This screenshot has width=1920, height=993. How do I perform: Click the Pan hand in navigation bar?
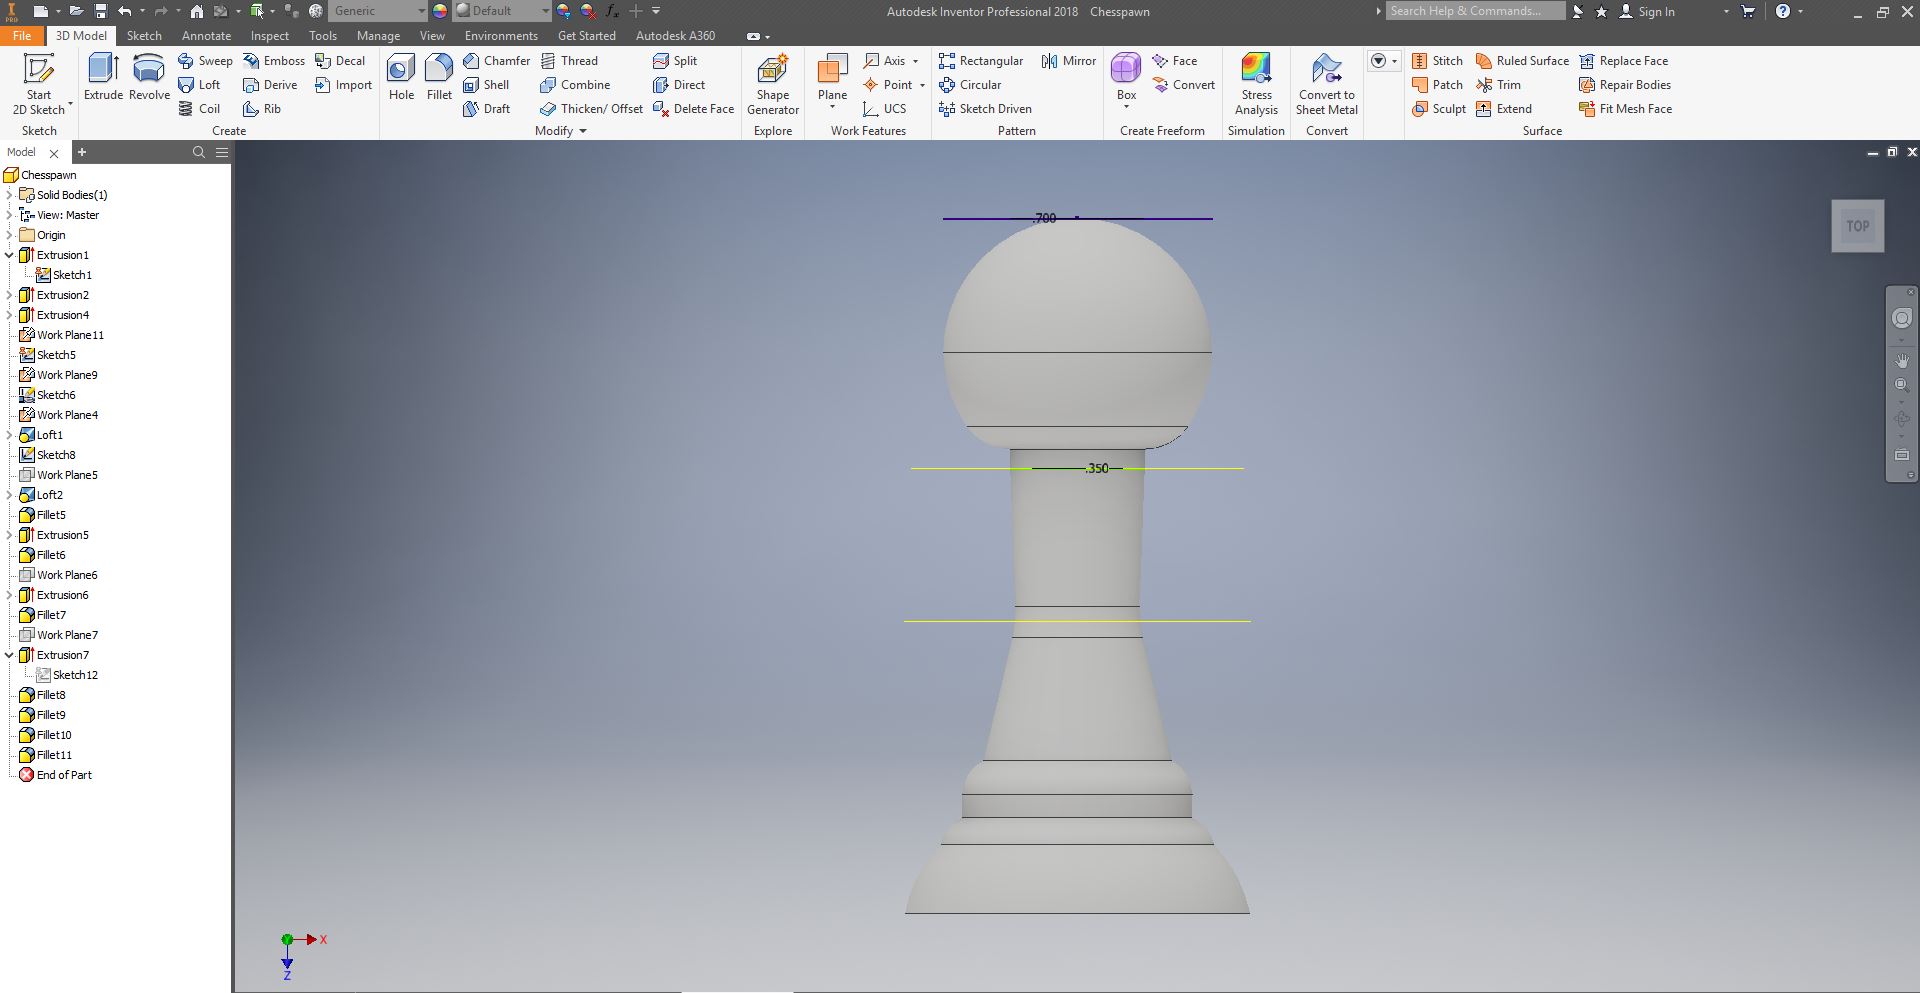pos(1901,360)
